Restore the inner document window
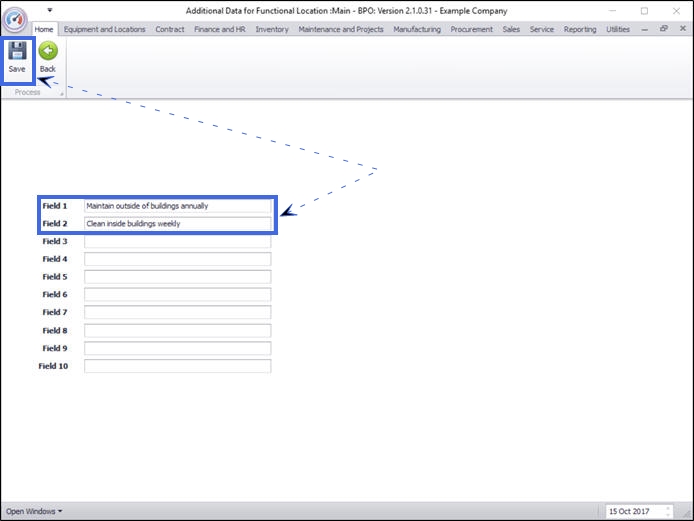 coord(663,28)
